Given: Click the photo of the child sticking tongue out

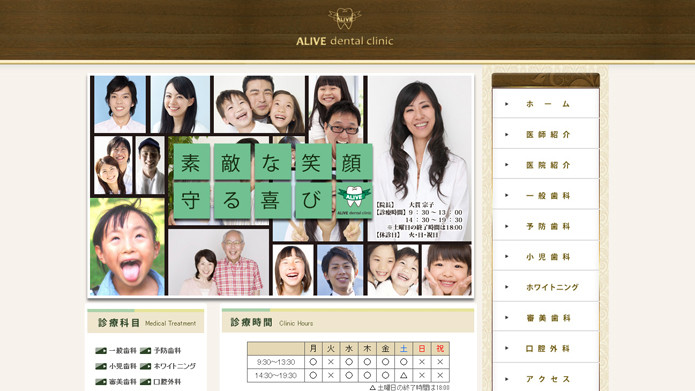Looking at the screenshot, I should (x=127, y=246).
